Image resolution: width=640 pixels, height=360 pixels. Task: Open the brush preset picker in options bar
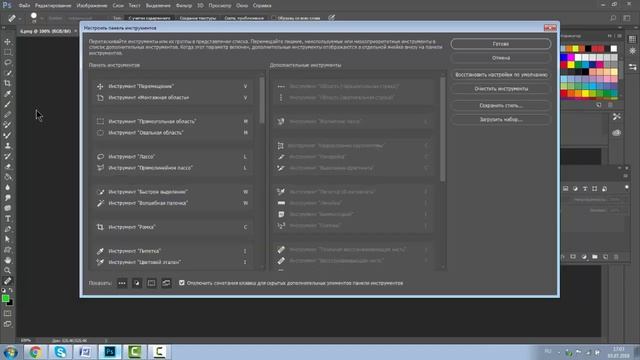[x=34, y=17]
